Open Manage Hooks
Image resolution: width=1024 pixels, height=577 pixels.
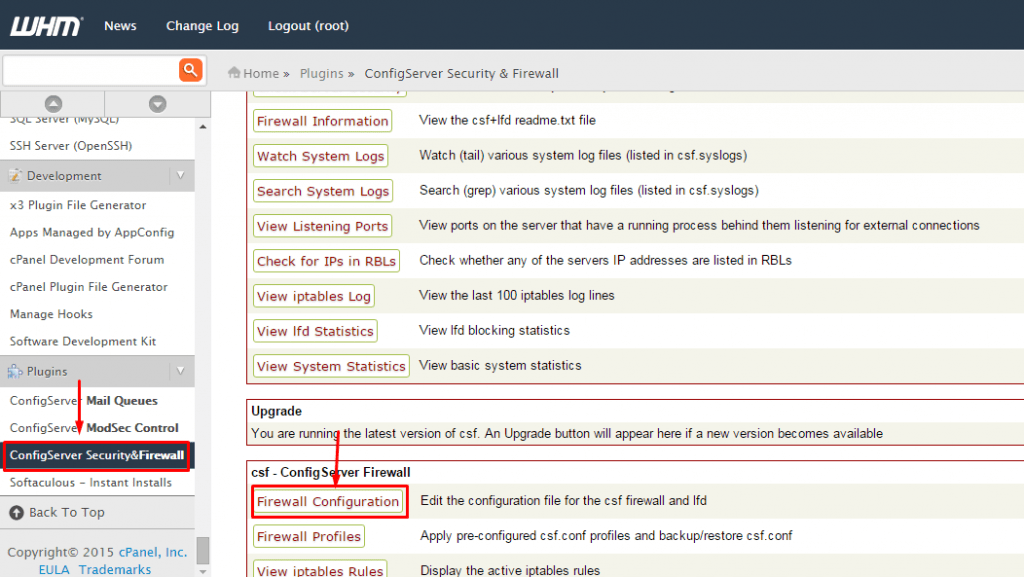(x=51, y=314)
